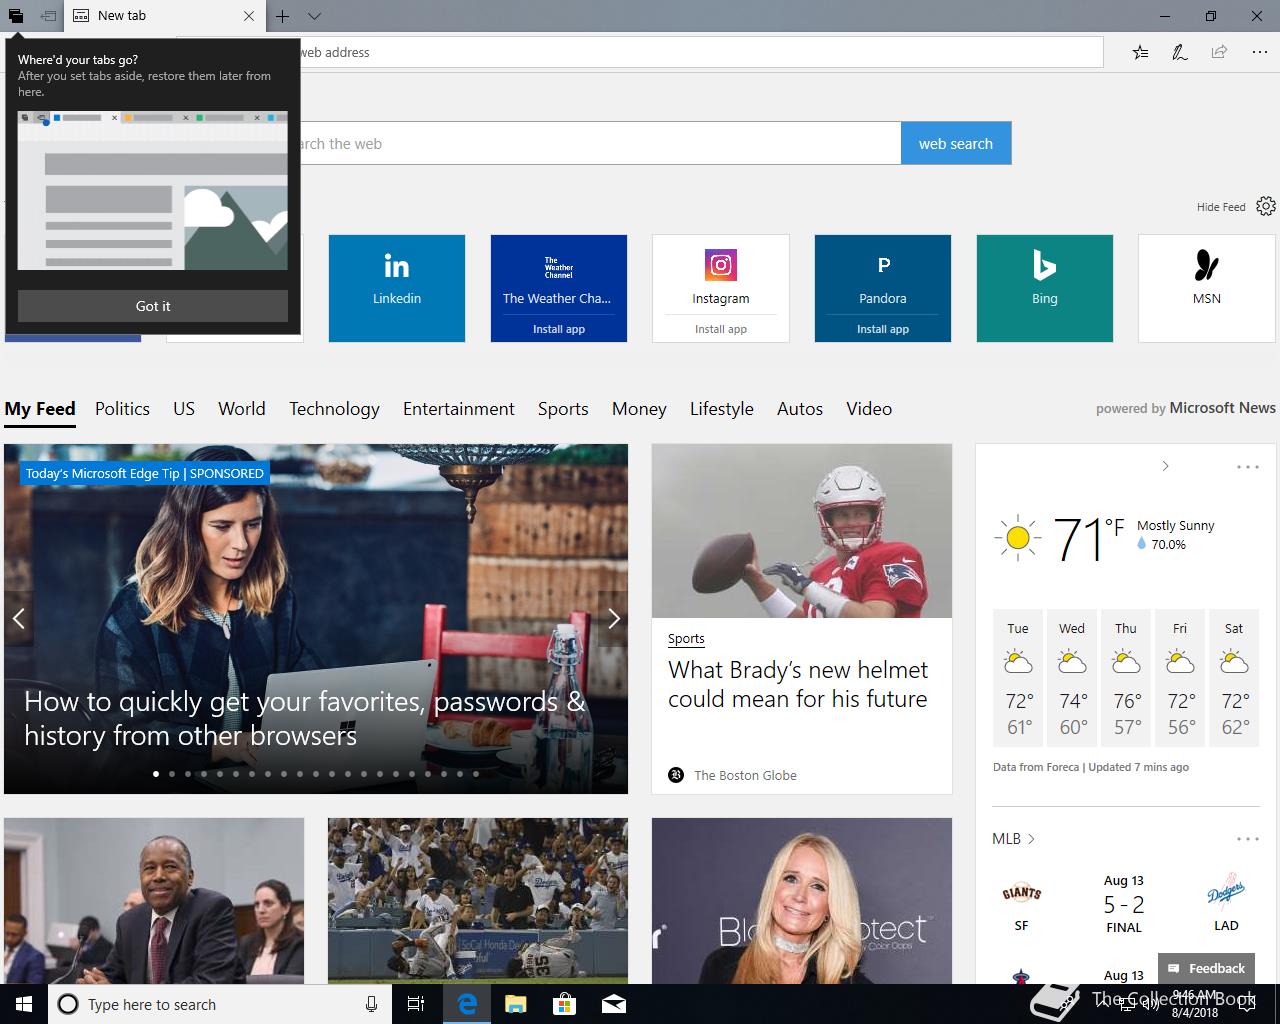The image size is (1280, 1024).
Task: Open feed settings gear icon
Action: (x=1266, y=206)
